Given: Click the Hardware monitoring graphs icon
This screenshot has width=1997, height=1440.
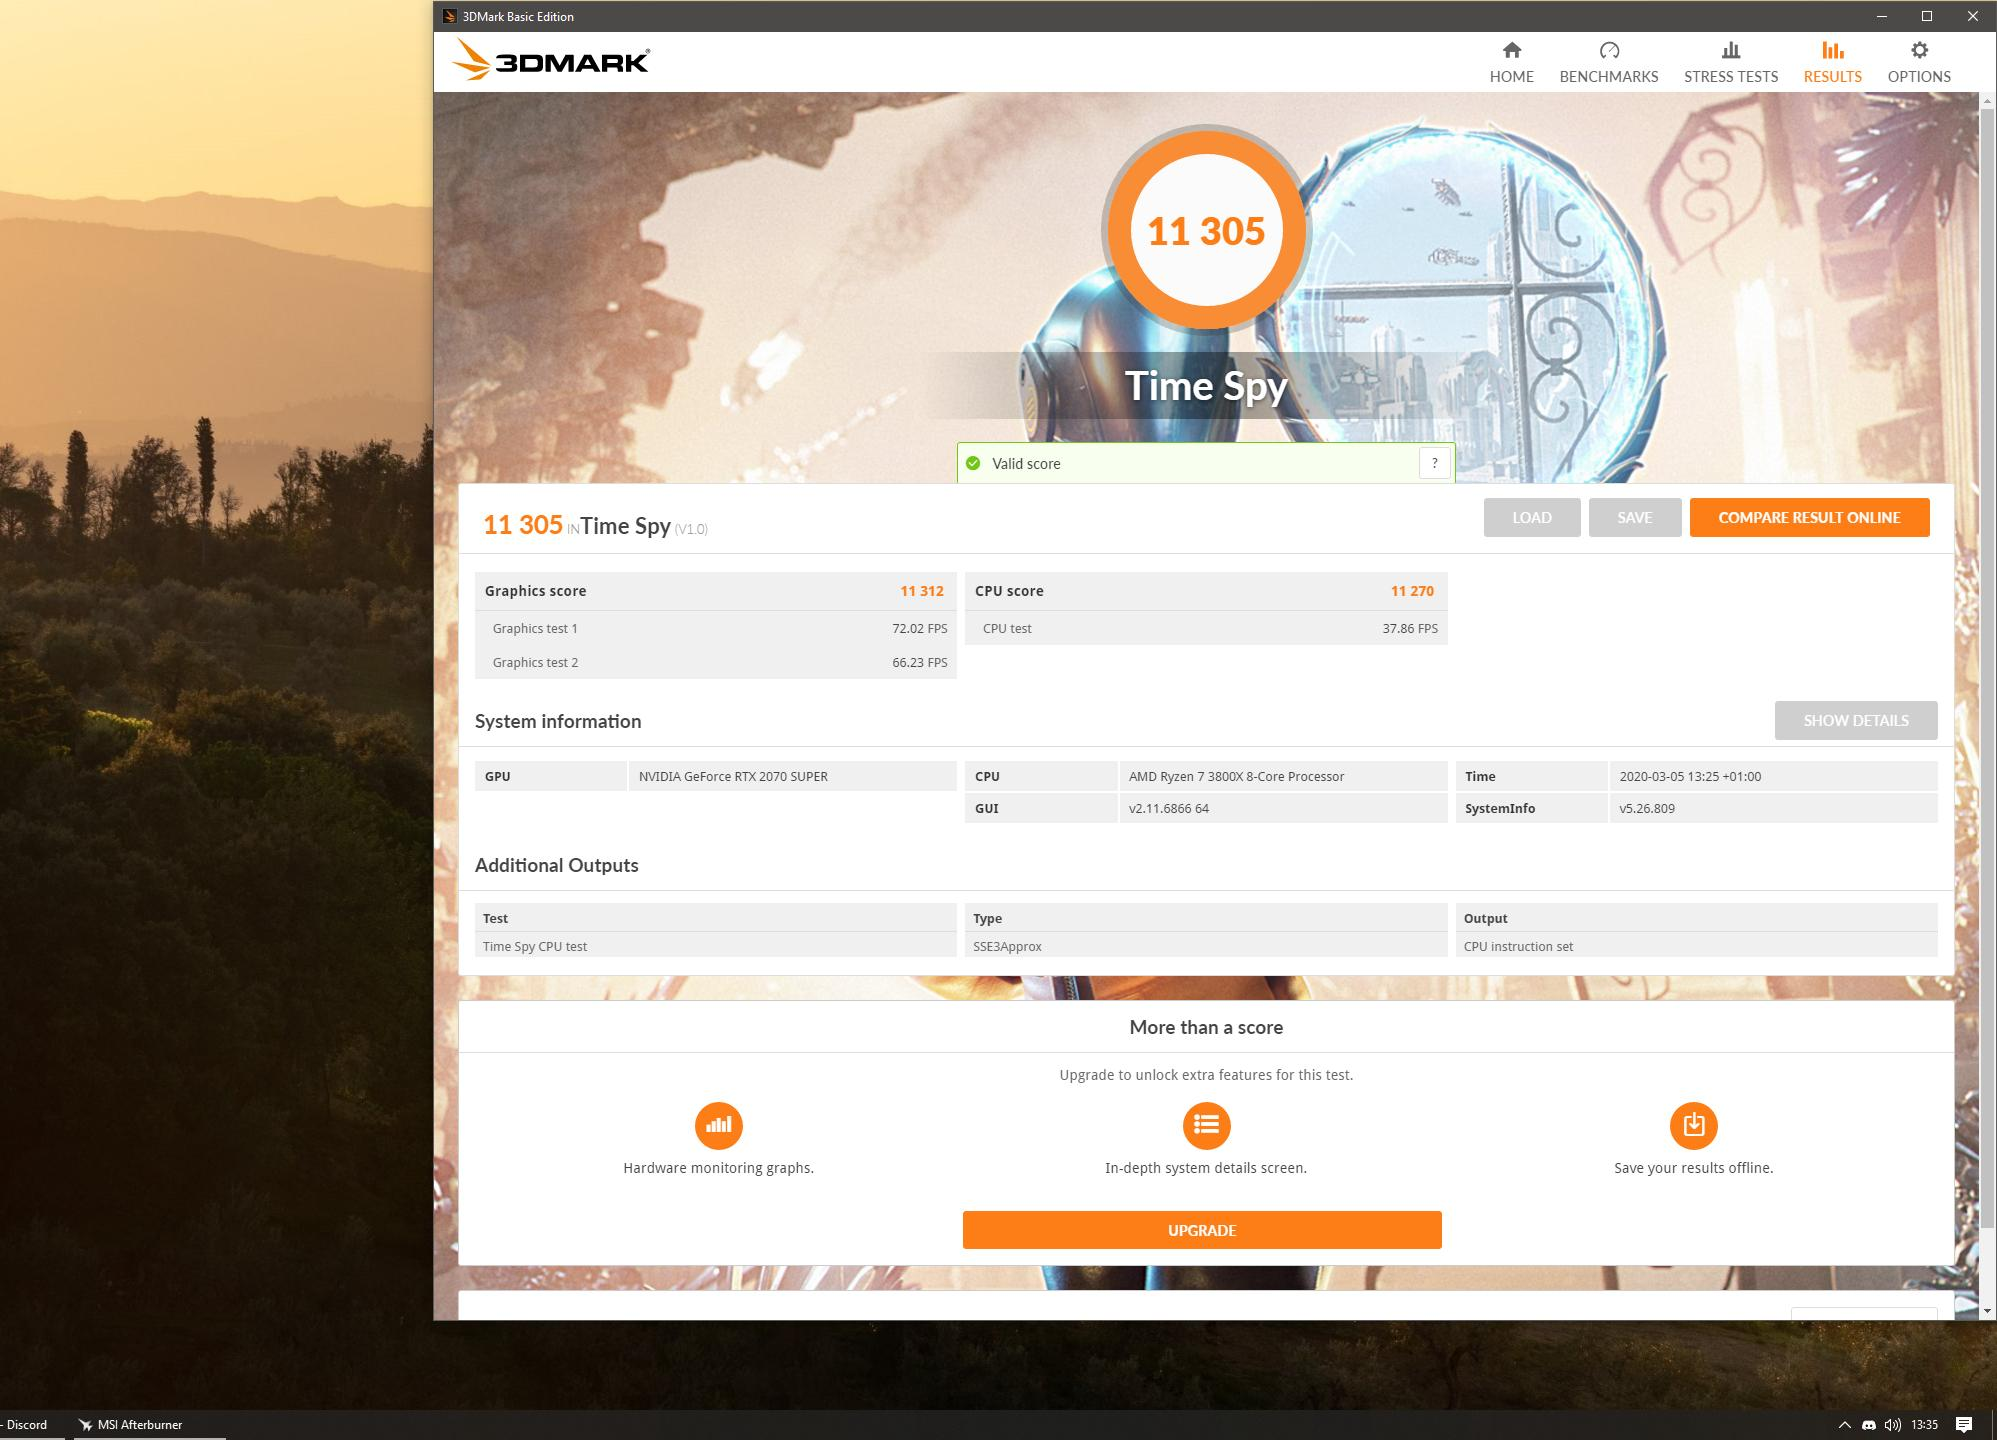Looking at the screenshot, I should [718, 1125].
